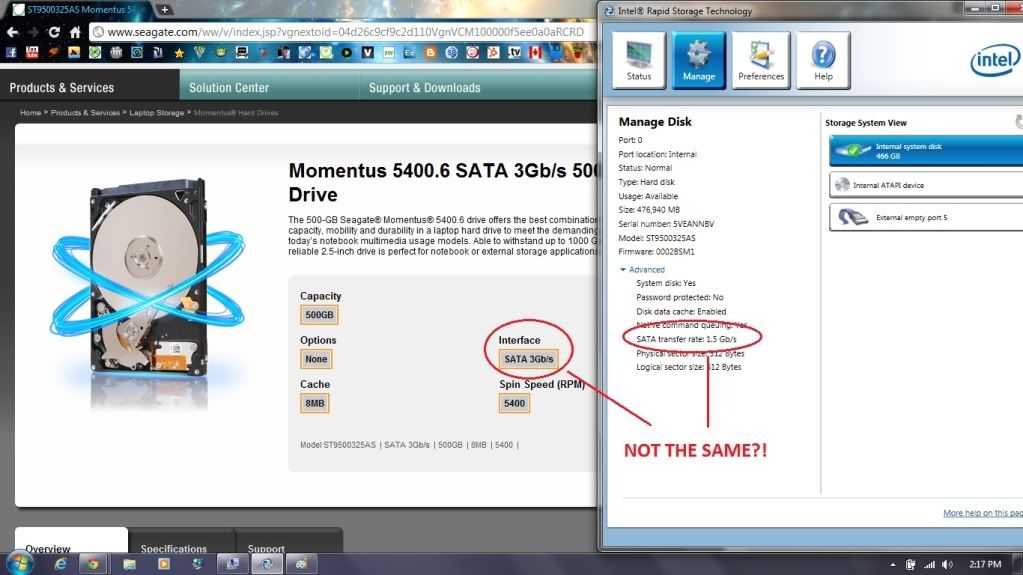Open the Help section in Intel Rapid Storage
Image resolution: width=1023 pixels, height=575 pixels.
[x=823, y=60]
